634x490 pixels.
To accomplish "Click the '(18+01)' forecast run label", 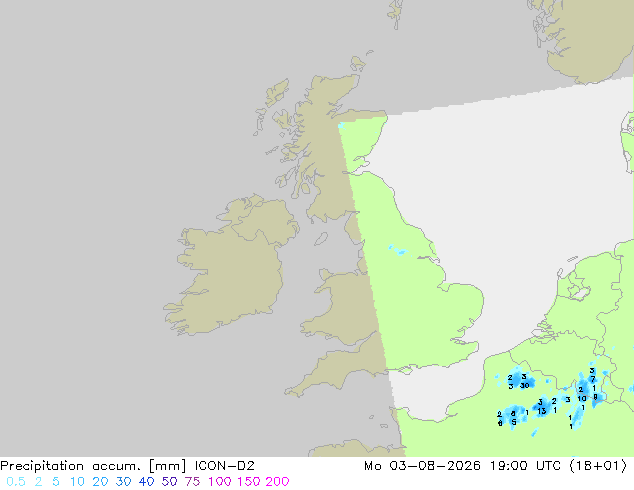I will click(598, 466).
